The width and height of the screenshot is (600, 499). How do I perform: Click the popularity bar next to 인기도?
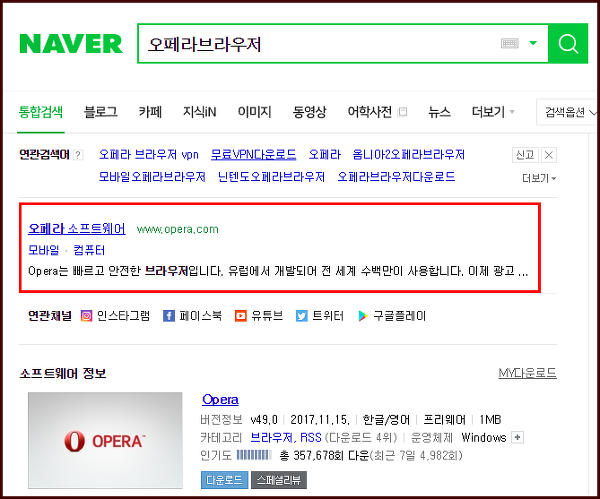point(254,455)
